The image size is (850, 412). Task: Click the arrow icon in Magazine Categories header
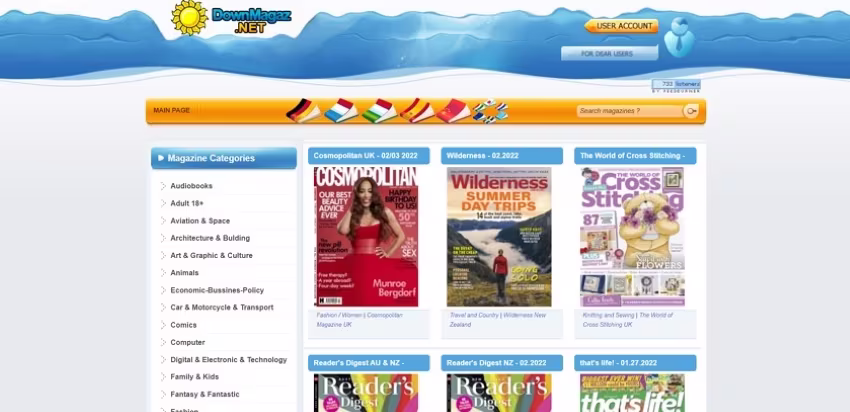click(x=160, y=158)
